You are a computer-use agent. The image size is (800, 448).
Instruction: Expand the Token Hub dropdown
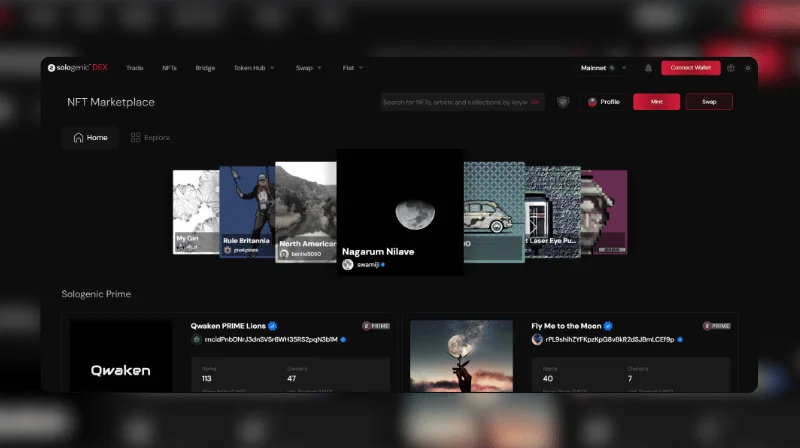(254, 68)
